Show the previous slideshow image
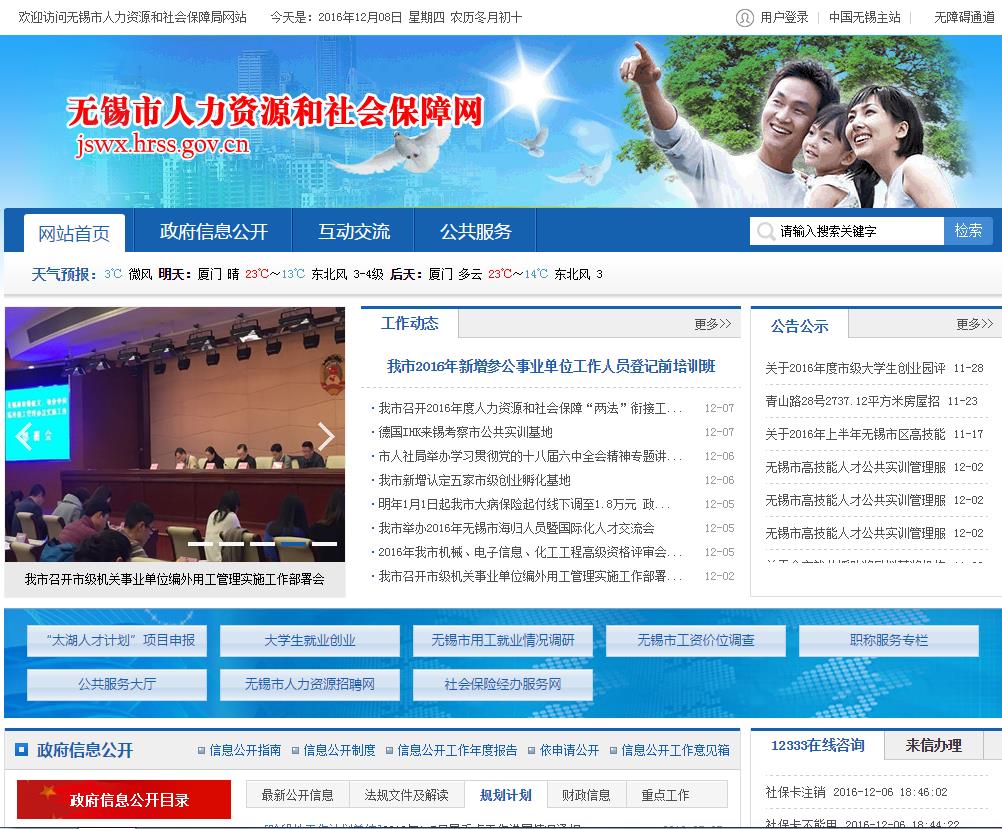1002x829 pixels. coord(24,437)
